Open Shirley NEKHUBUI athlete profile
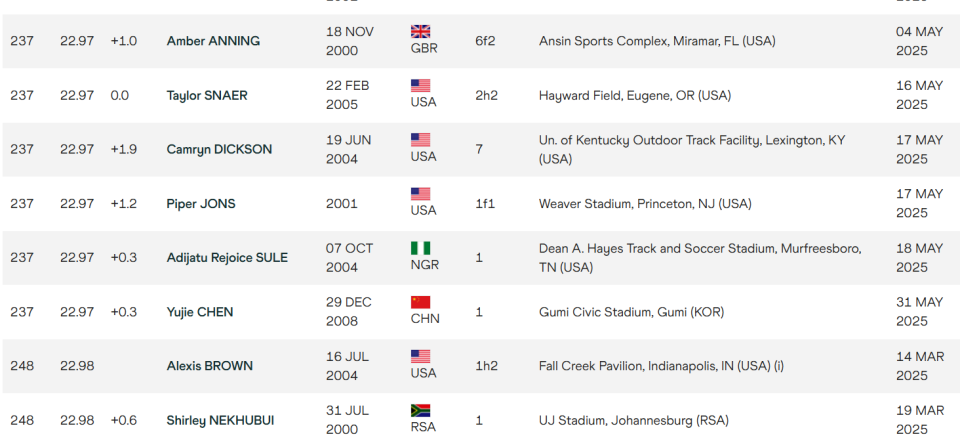The width and height of the screenshot is (960, 447). [x=220, y=421]
